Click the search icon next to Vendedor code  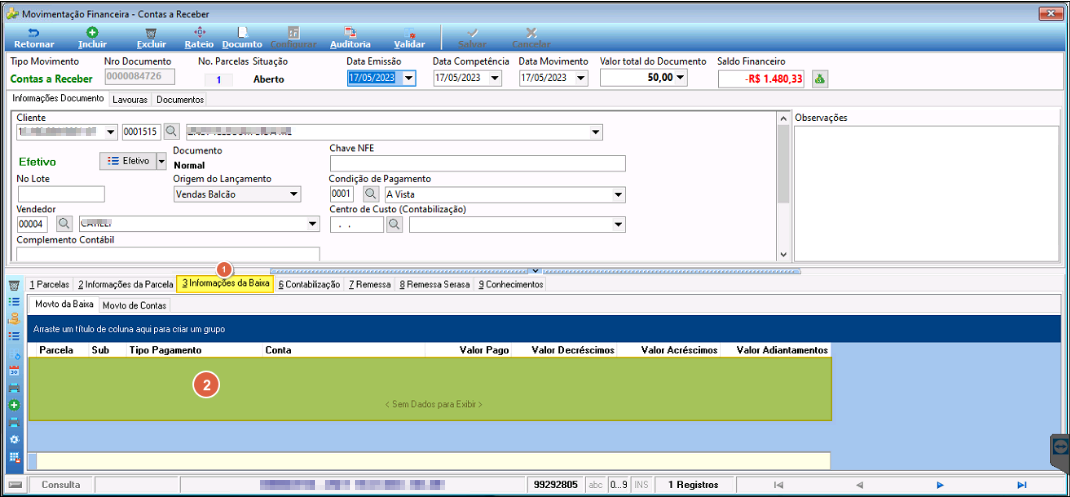click(x=63, y=223)
